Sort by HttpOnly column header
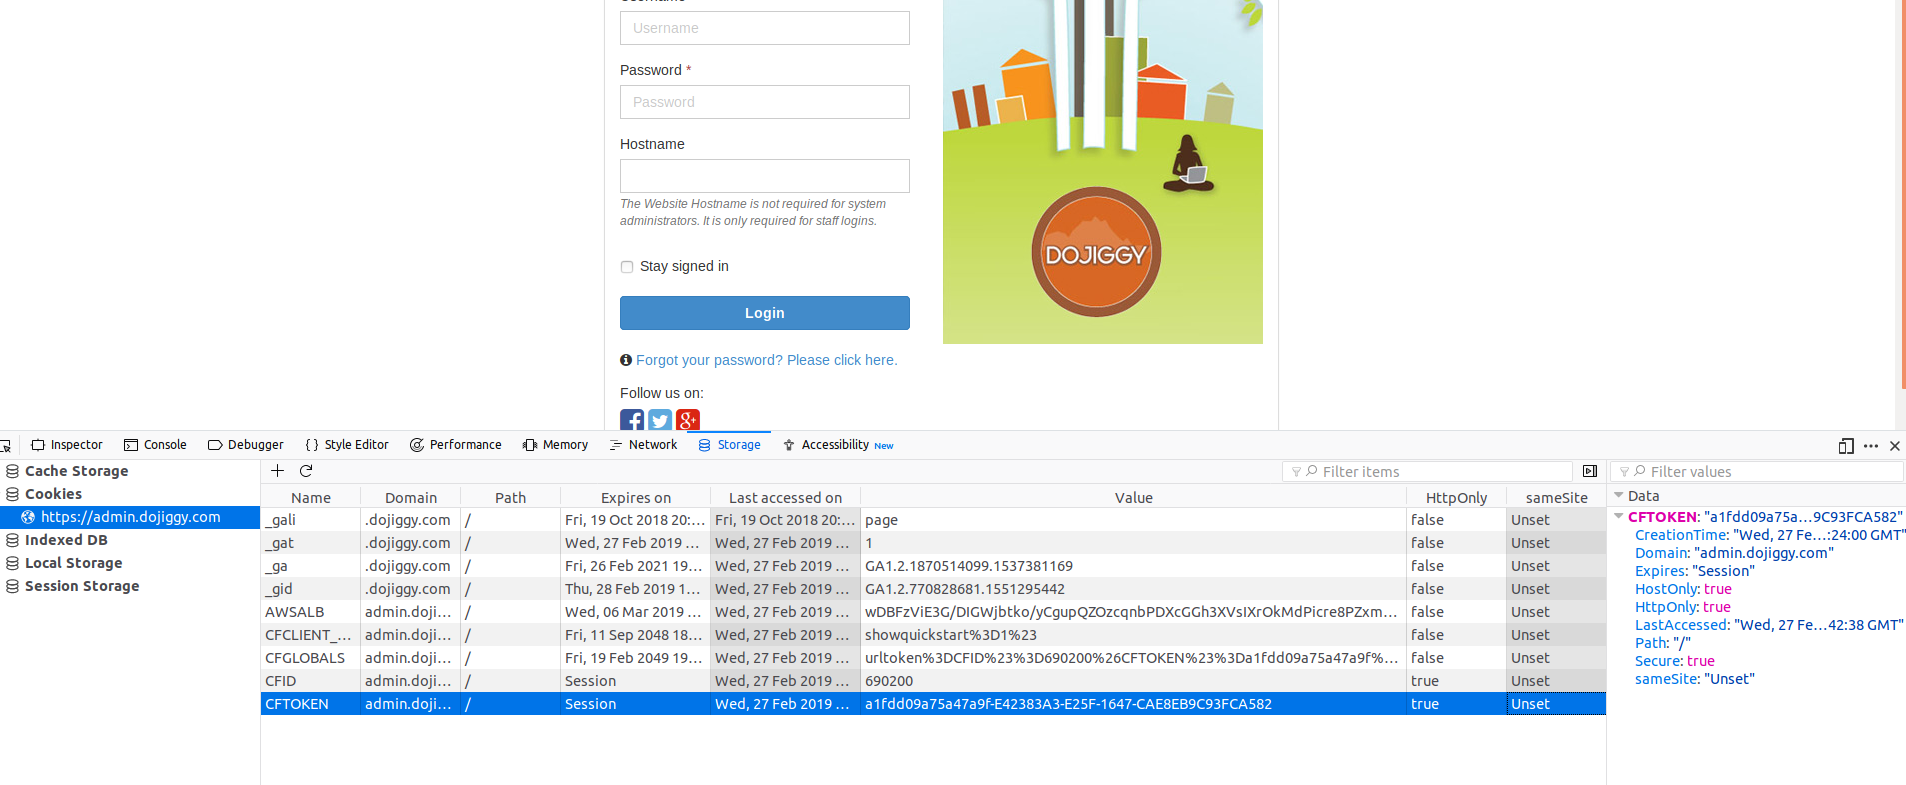The image size is (1906, 785). pos(1457,497)
